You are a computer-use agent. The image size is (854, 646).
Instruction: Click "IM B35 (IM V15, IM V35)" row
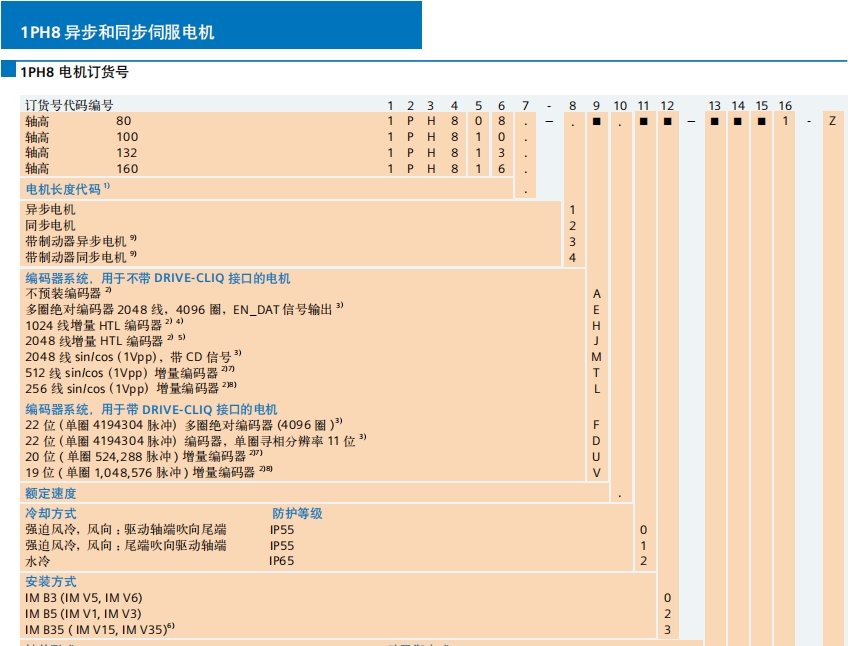pos(100,630)
